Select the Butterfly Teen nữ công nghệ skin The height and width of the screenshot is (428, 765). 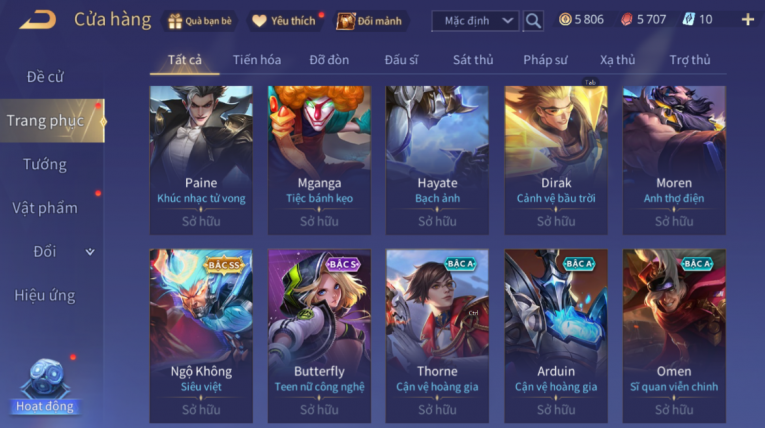click(x=319, y=336)
